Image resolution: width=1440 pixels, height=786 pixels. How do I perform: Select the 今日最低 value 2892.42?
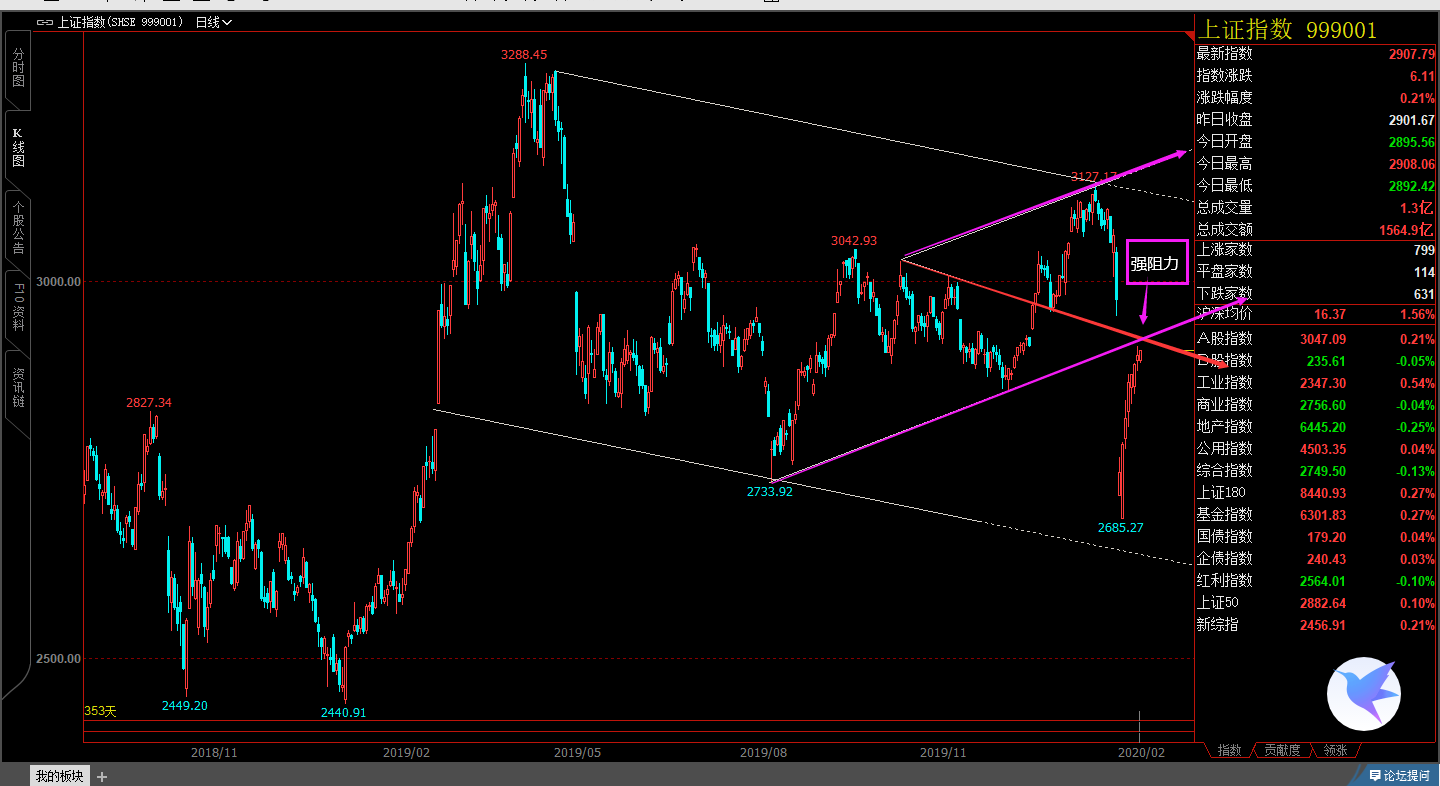pyautogui.click(x=1412, y=186)
